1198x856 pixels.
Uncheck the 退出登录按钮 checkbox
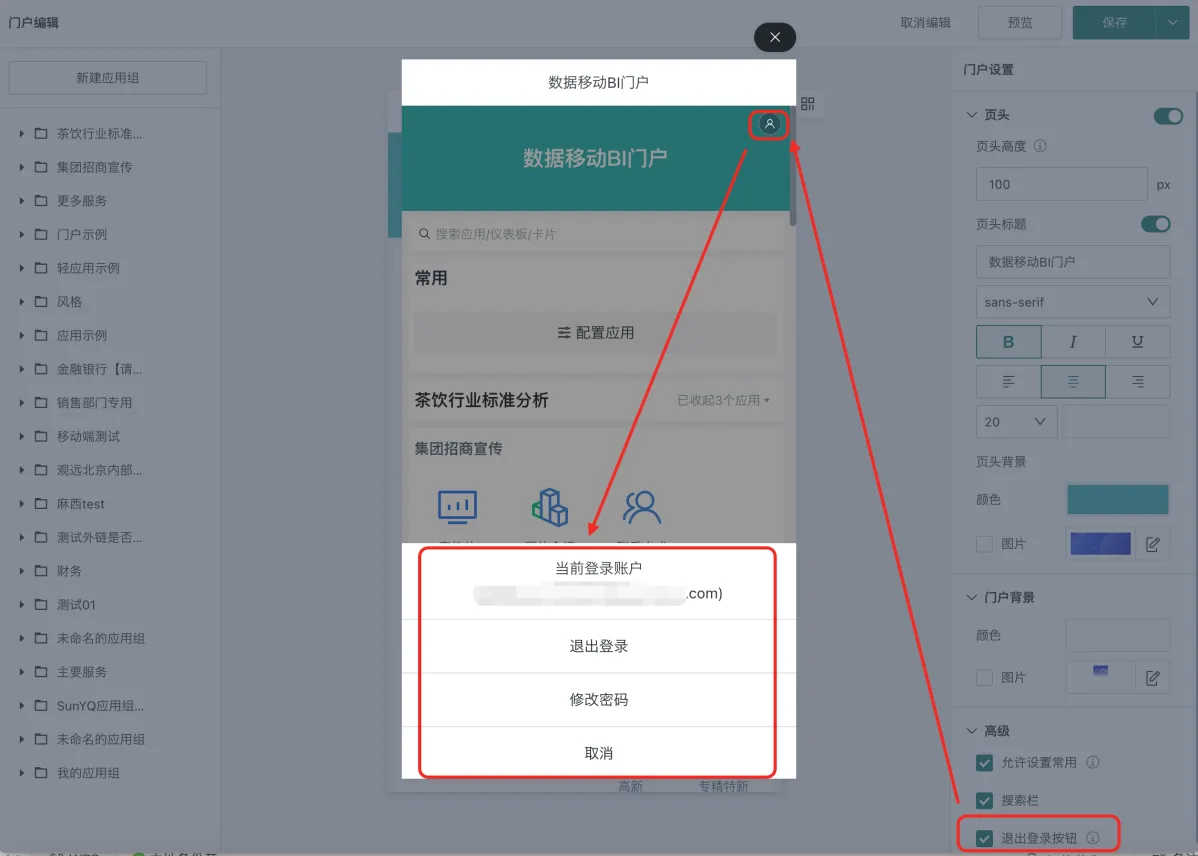(x=984, y=838)
